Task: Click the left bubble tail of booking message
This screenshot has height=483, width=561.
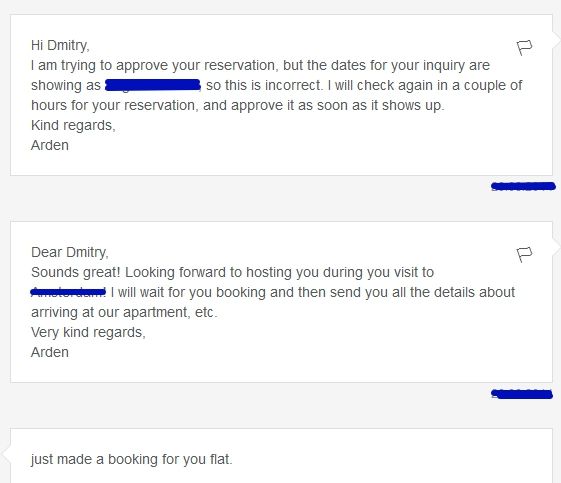Action: point(6,454)
